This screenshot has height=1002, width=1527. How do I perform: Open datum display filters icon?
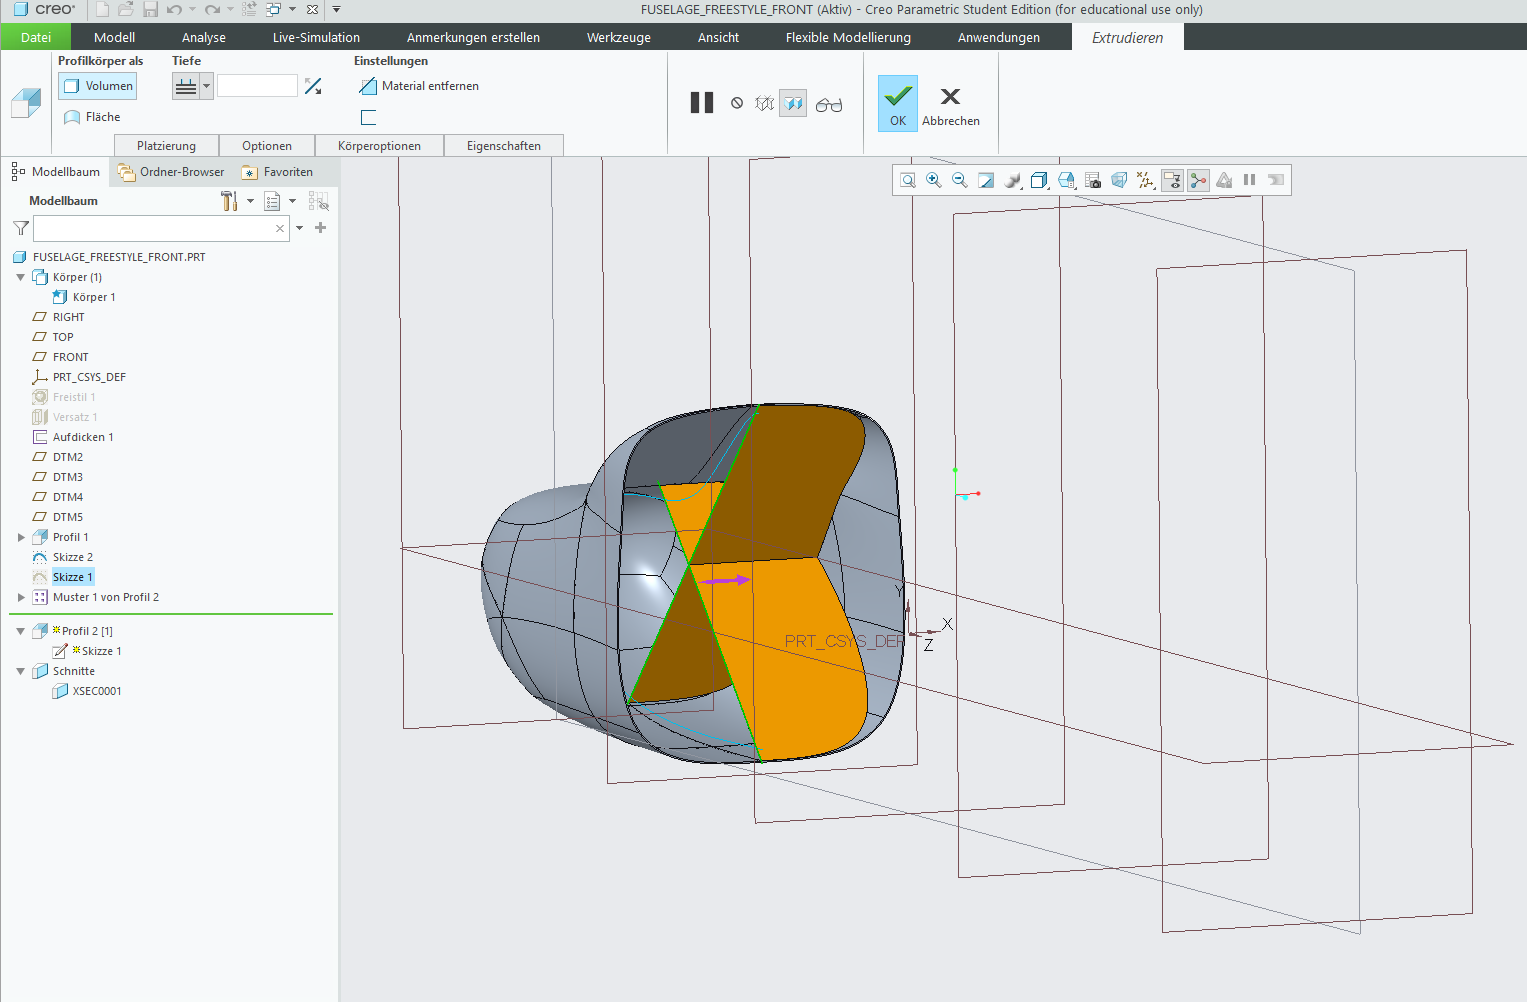[x=1144, y=180]
